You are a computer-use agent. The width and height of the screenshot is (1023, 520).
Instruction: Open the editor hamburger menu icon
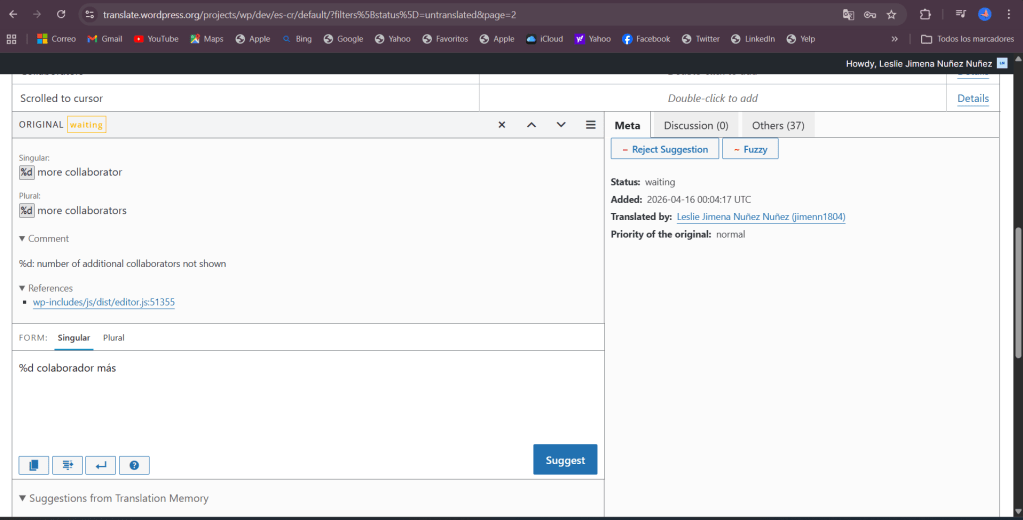click(591, 125)
